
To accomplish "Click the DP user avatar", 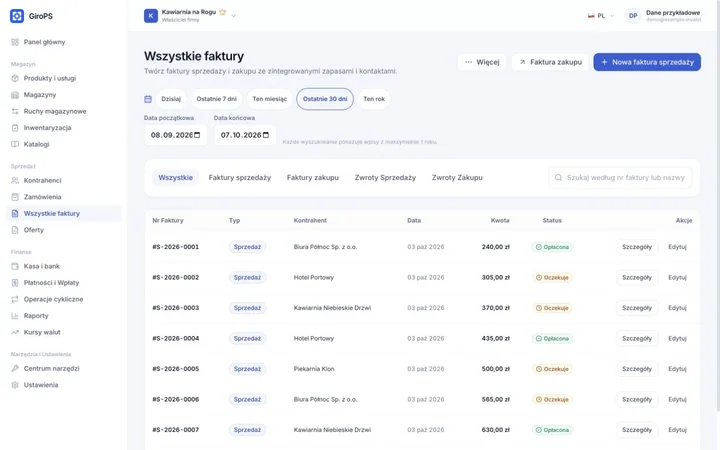I will [633, 16].
